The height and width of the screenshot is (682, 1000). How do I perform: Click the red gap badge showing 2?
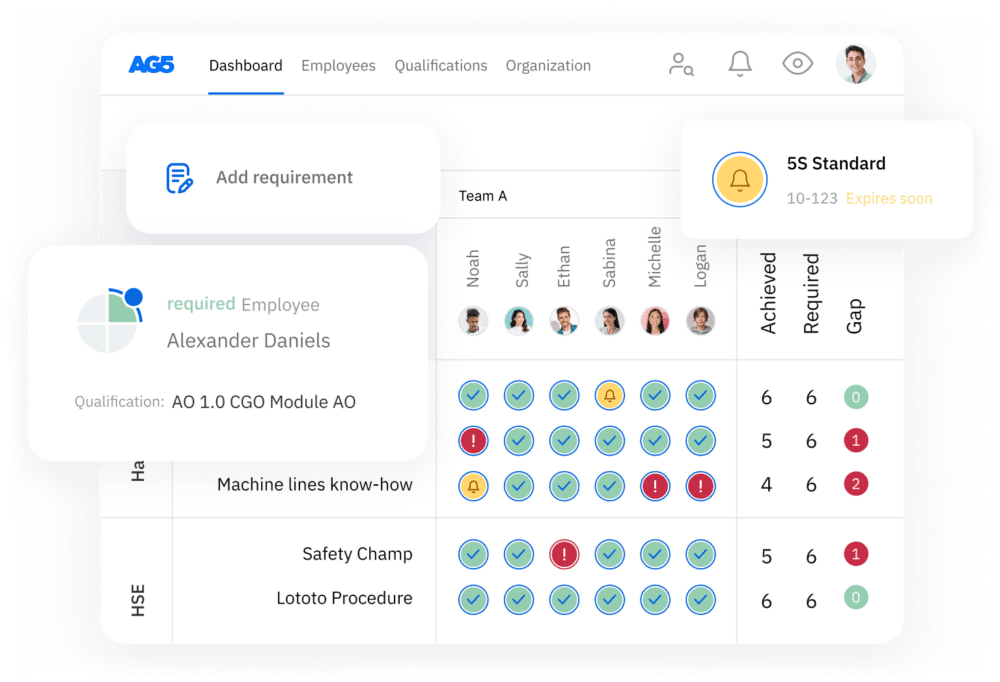pyautogui.click(x=856, y=484)
